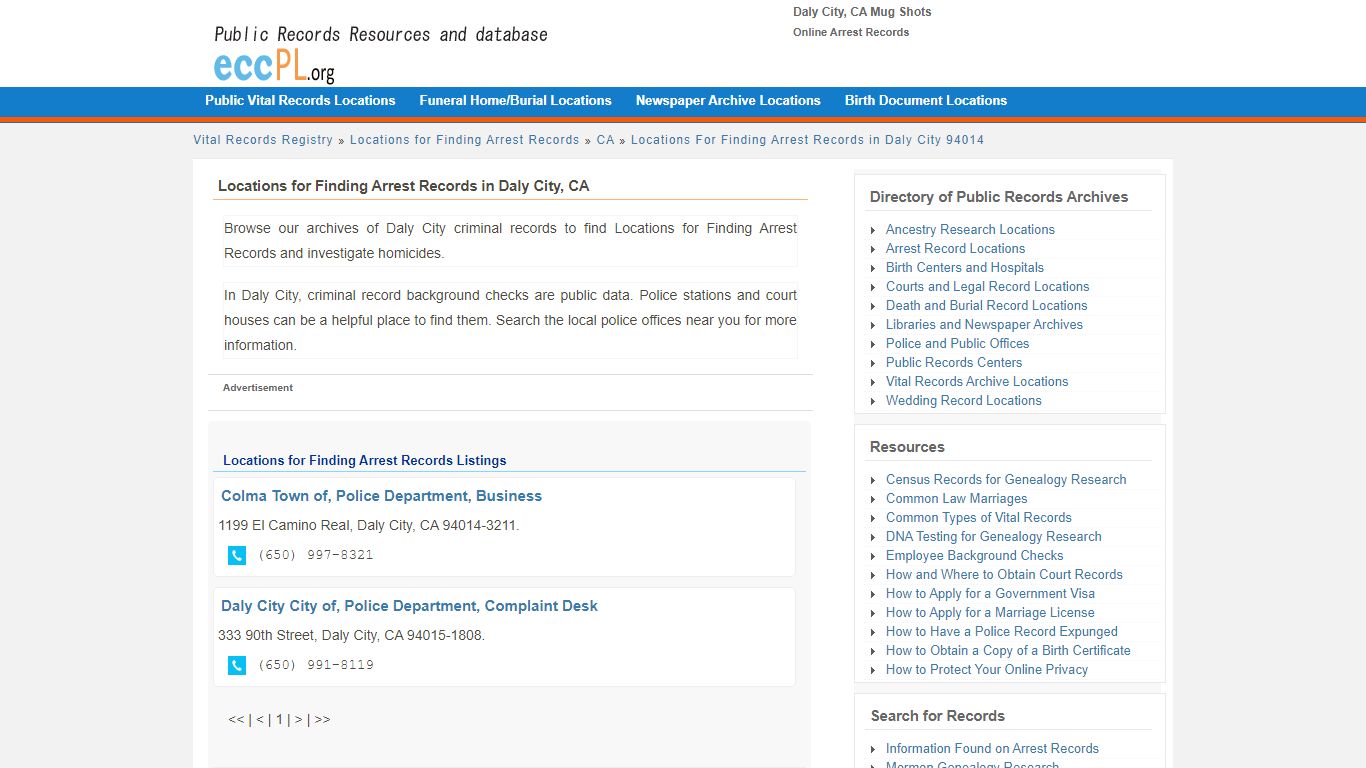Open DNA Testing for Genealogy Research
This screenshot has width=1366, height=768.
point(993,536)
